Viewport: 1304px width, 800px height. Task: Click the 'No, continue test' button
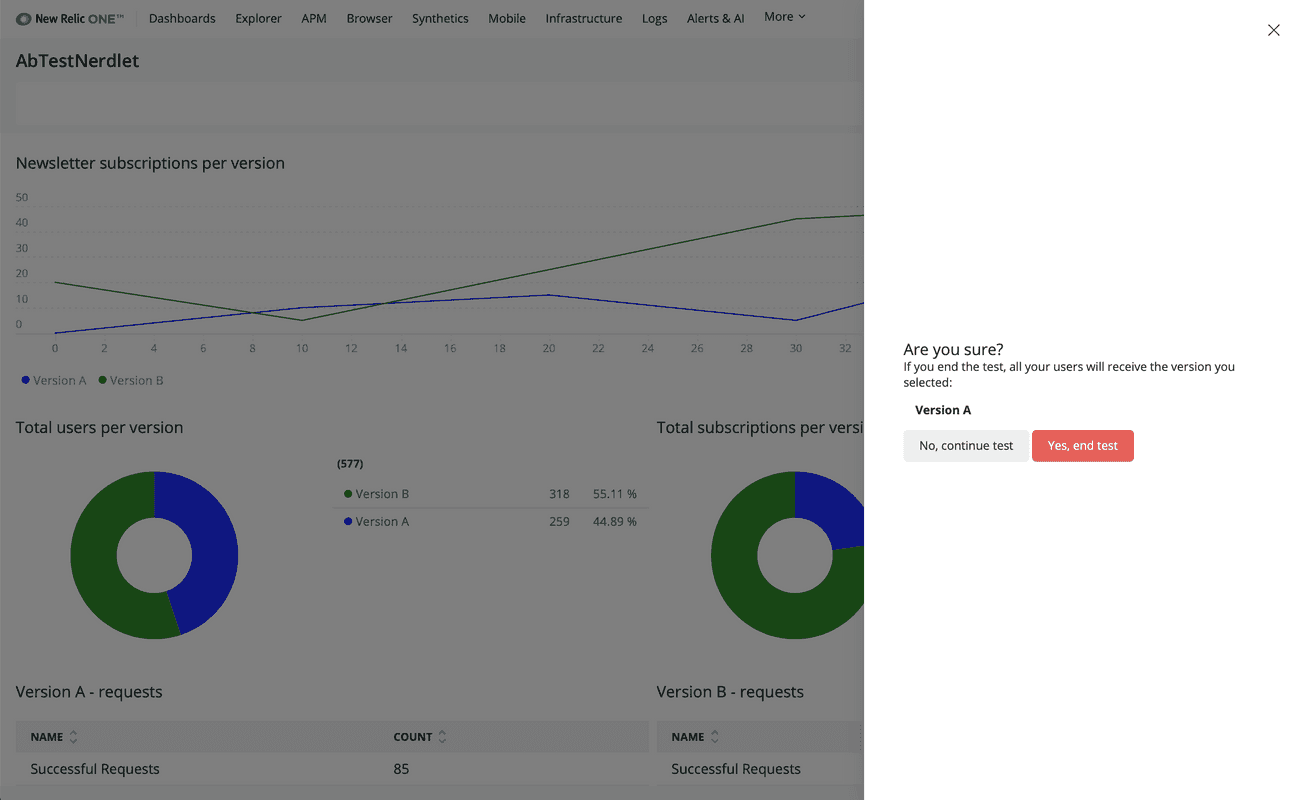click(x=966, y=446)
